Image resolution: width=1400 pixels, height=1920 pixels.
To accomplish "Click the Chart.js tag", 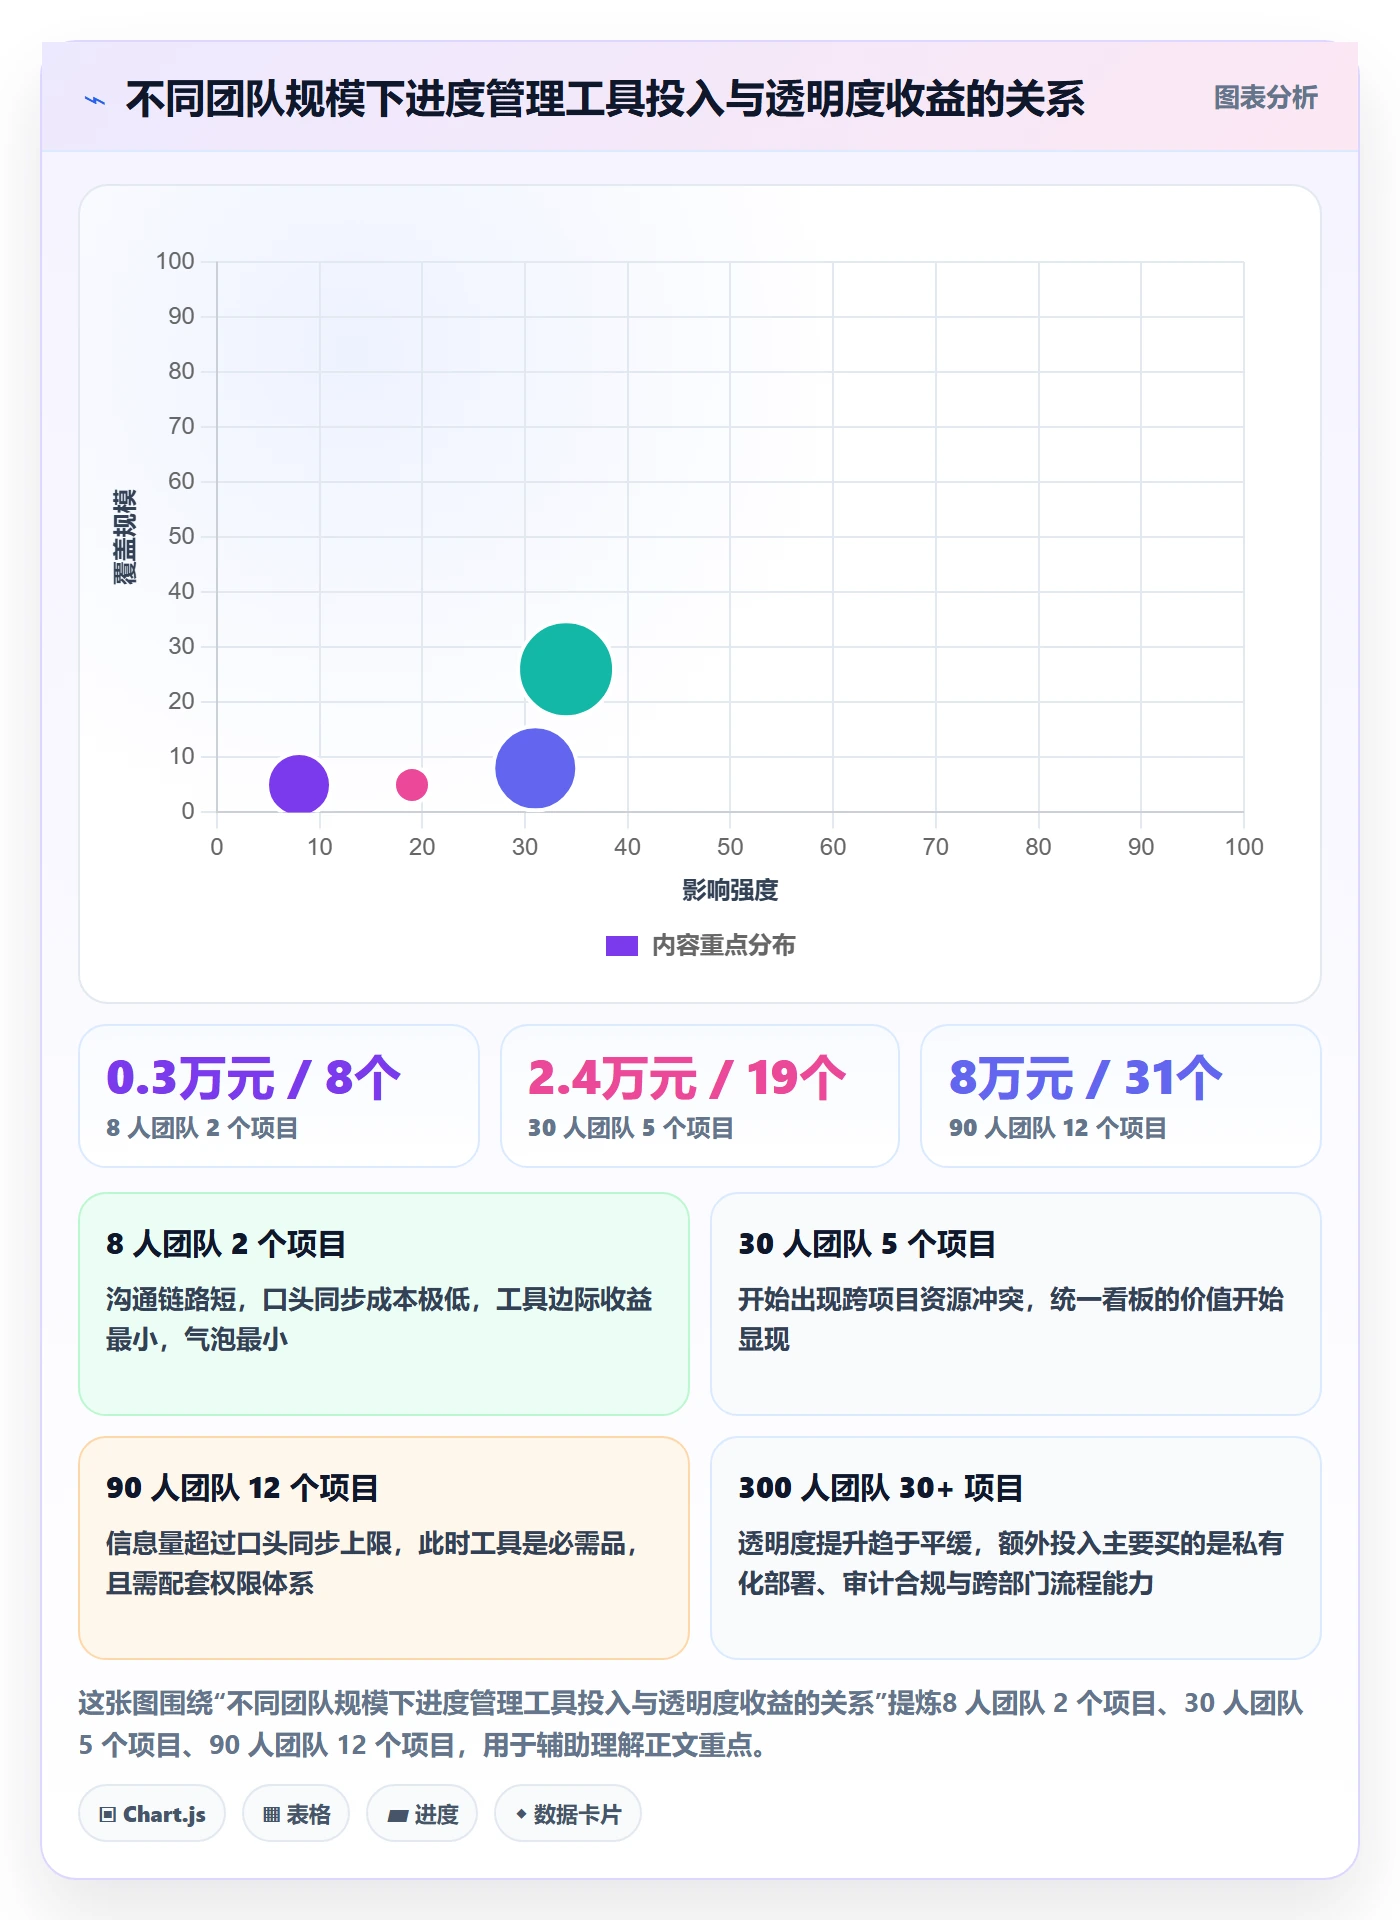I will pos(152,1814).
